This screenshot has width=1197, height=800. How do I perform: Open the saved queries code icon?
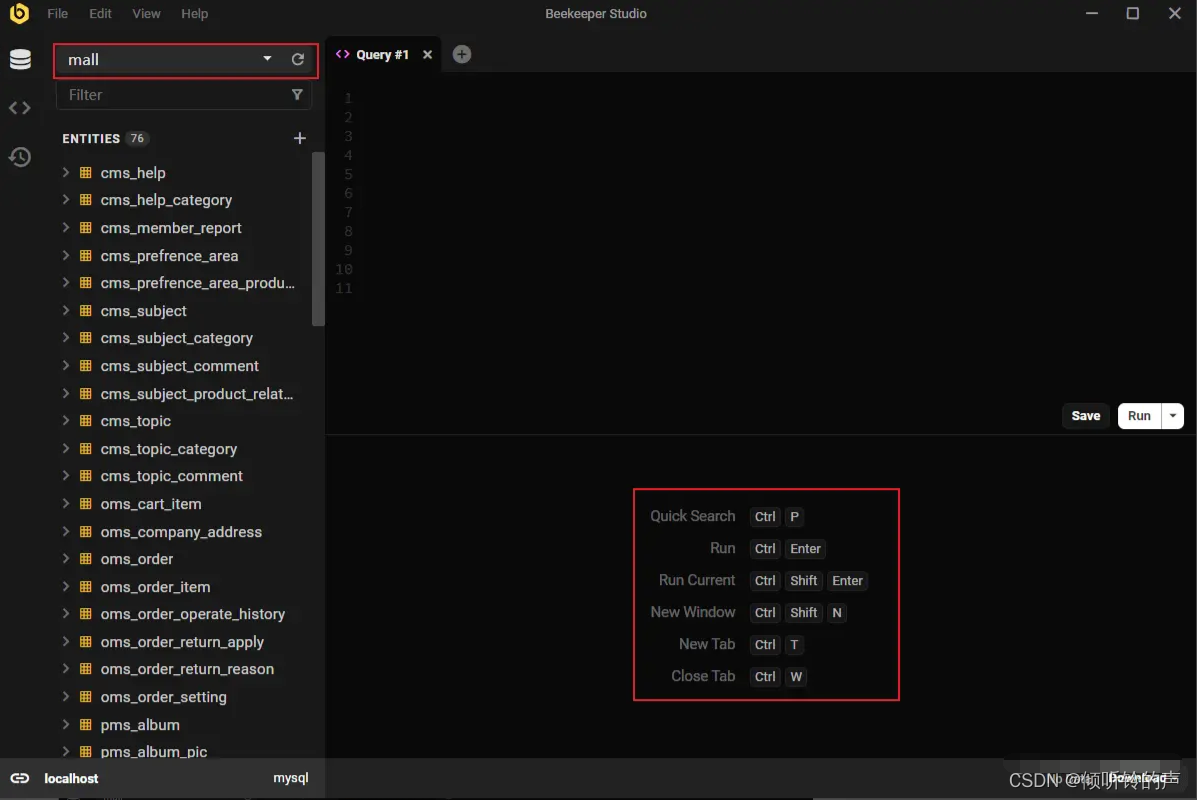pos(20,108)
